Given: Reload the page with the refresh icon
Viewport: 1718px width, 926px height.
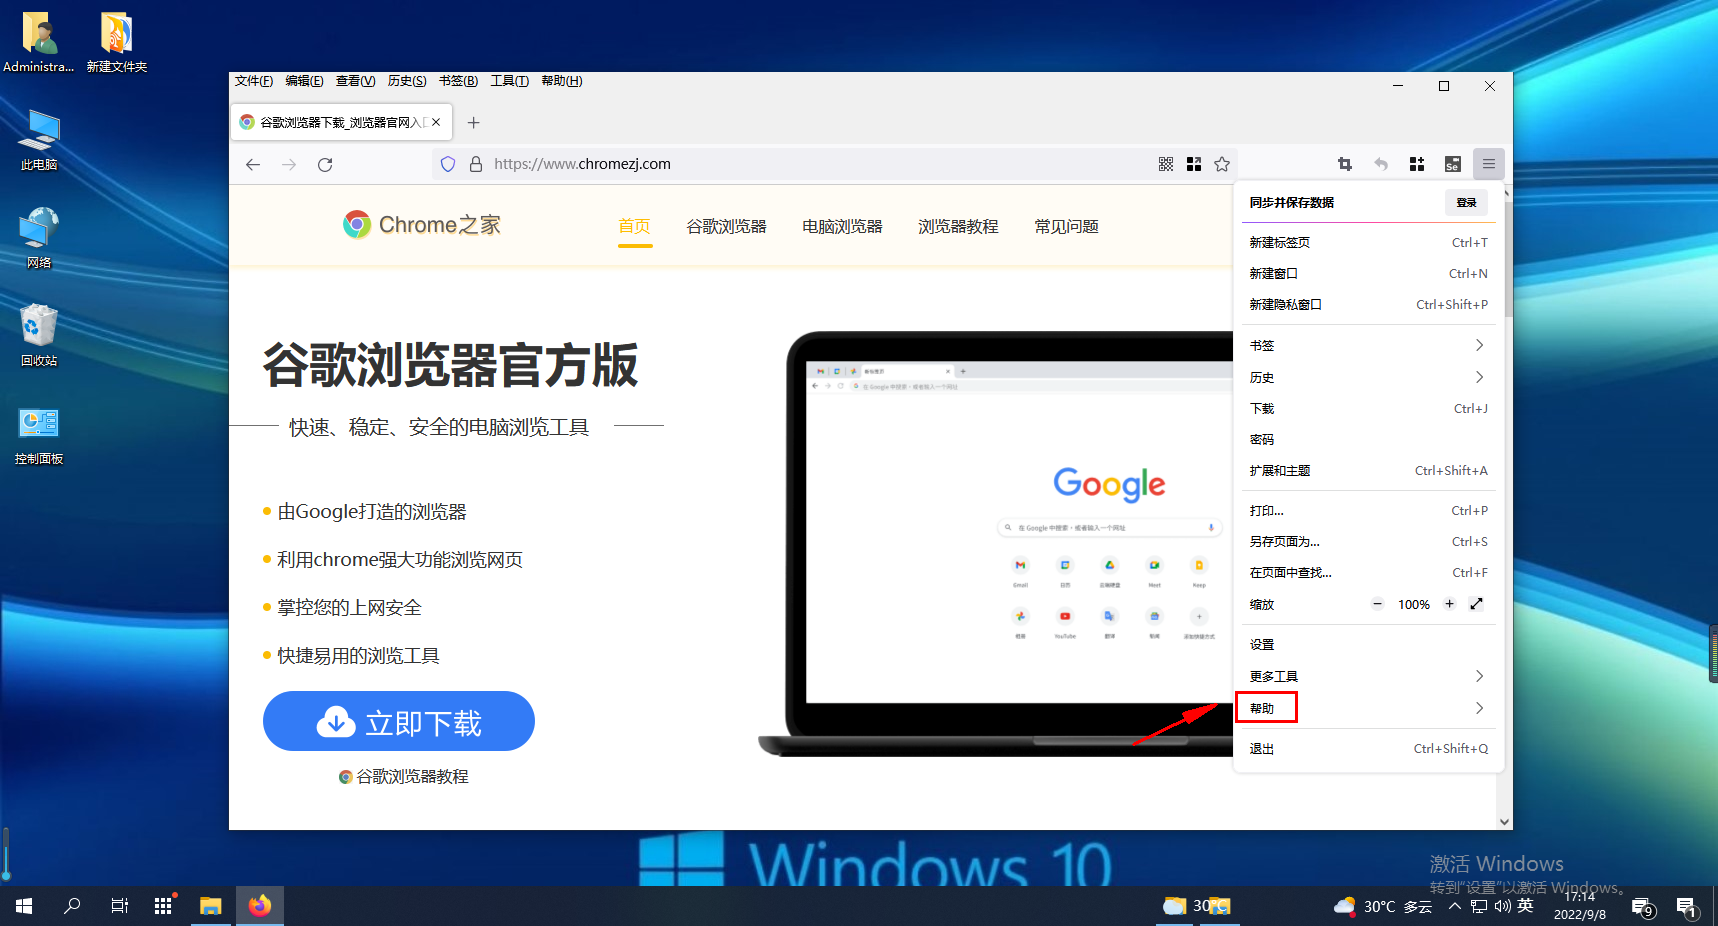Looking at the screenshot, I should pos(325,164).
